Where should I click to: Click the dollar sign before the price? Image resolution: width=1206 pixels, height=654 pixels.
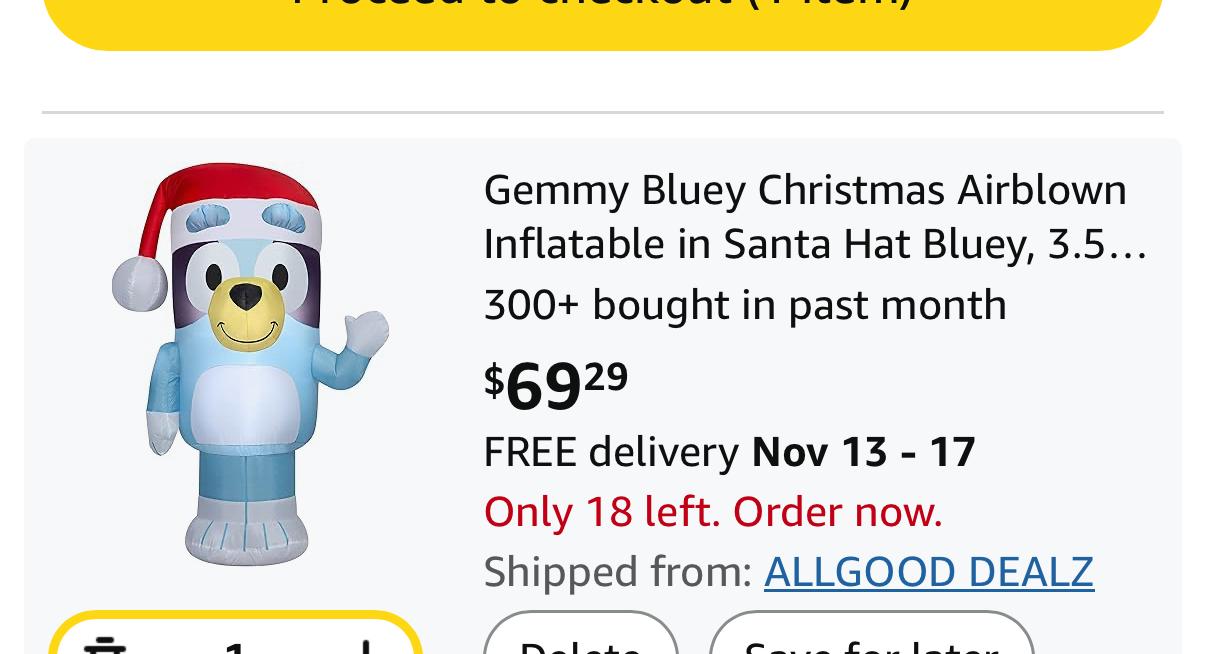pos(494,380)
